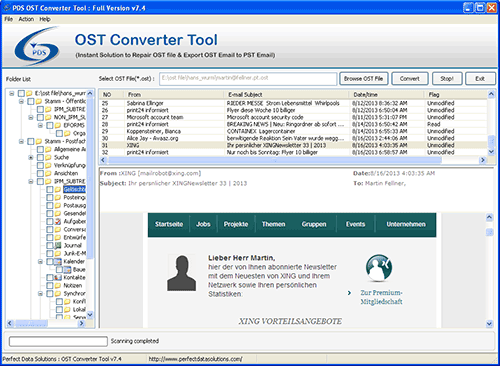Collapse the Stamm - Postfach tree node

pyautogui.click(x=21, y=141)
